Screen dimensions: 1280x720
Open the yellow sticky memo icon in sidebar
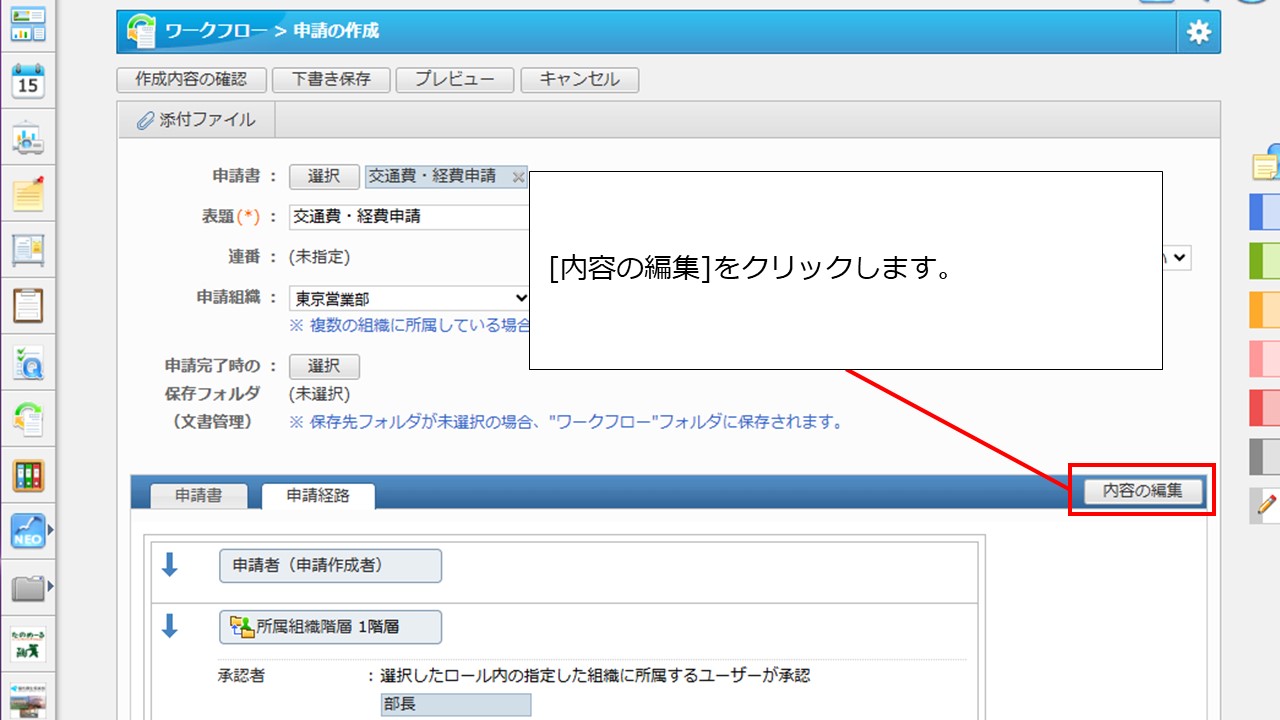coord(28,195)
